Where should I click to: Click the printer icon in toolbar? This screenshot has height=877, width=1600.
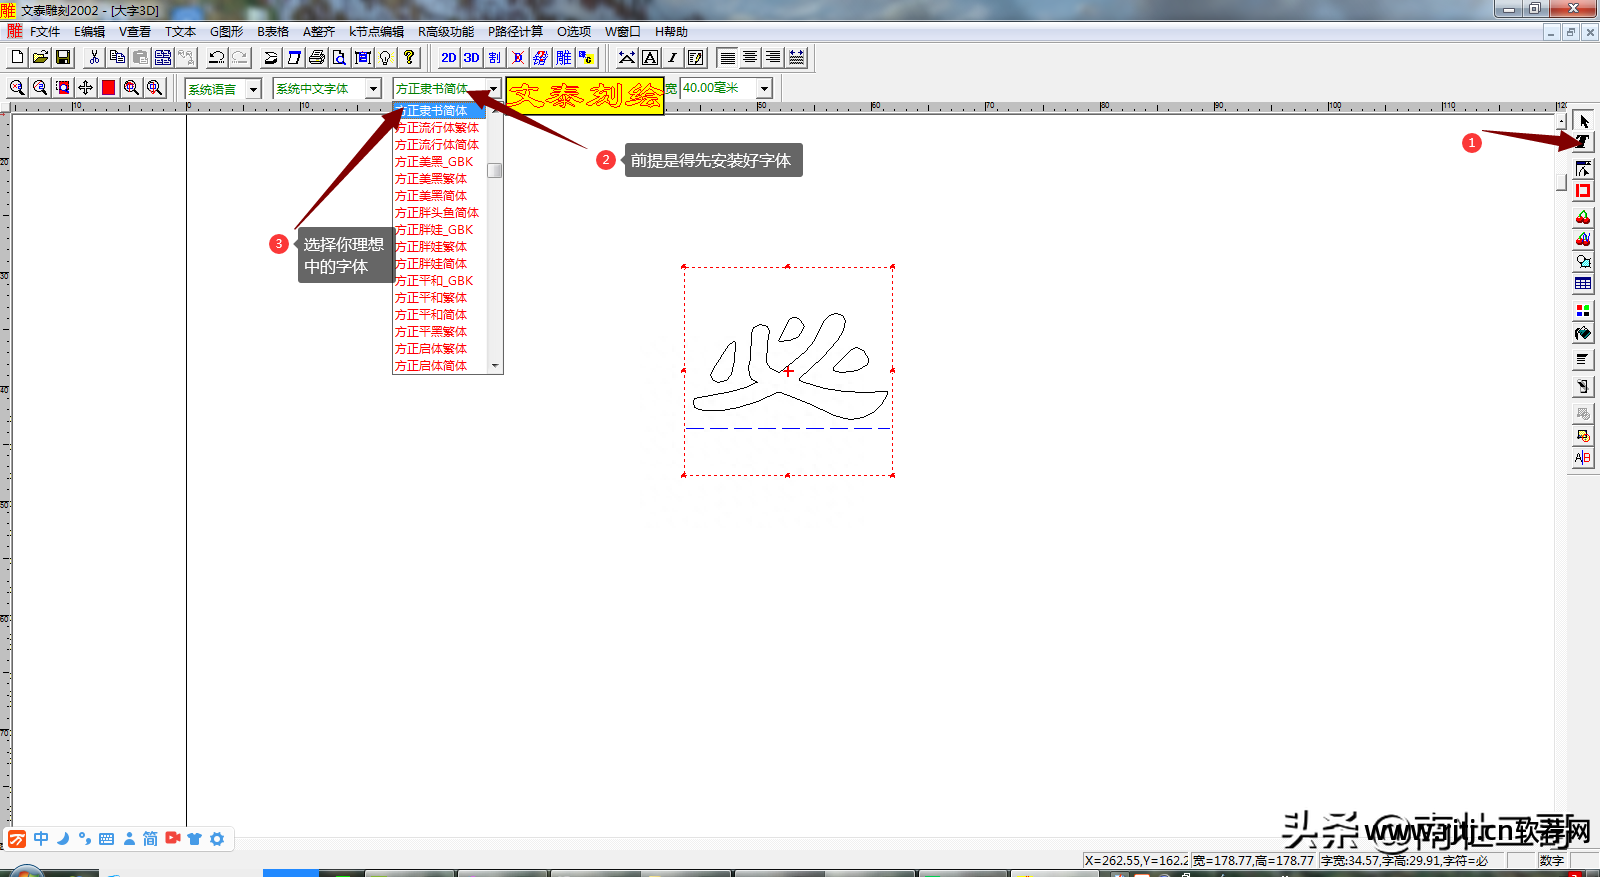[317, 58]
